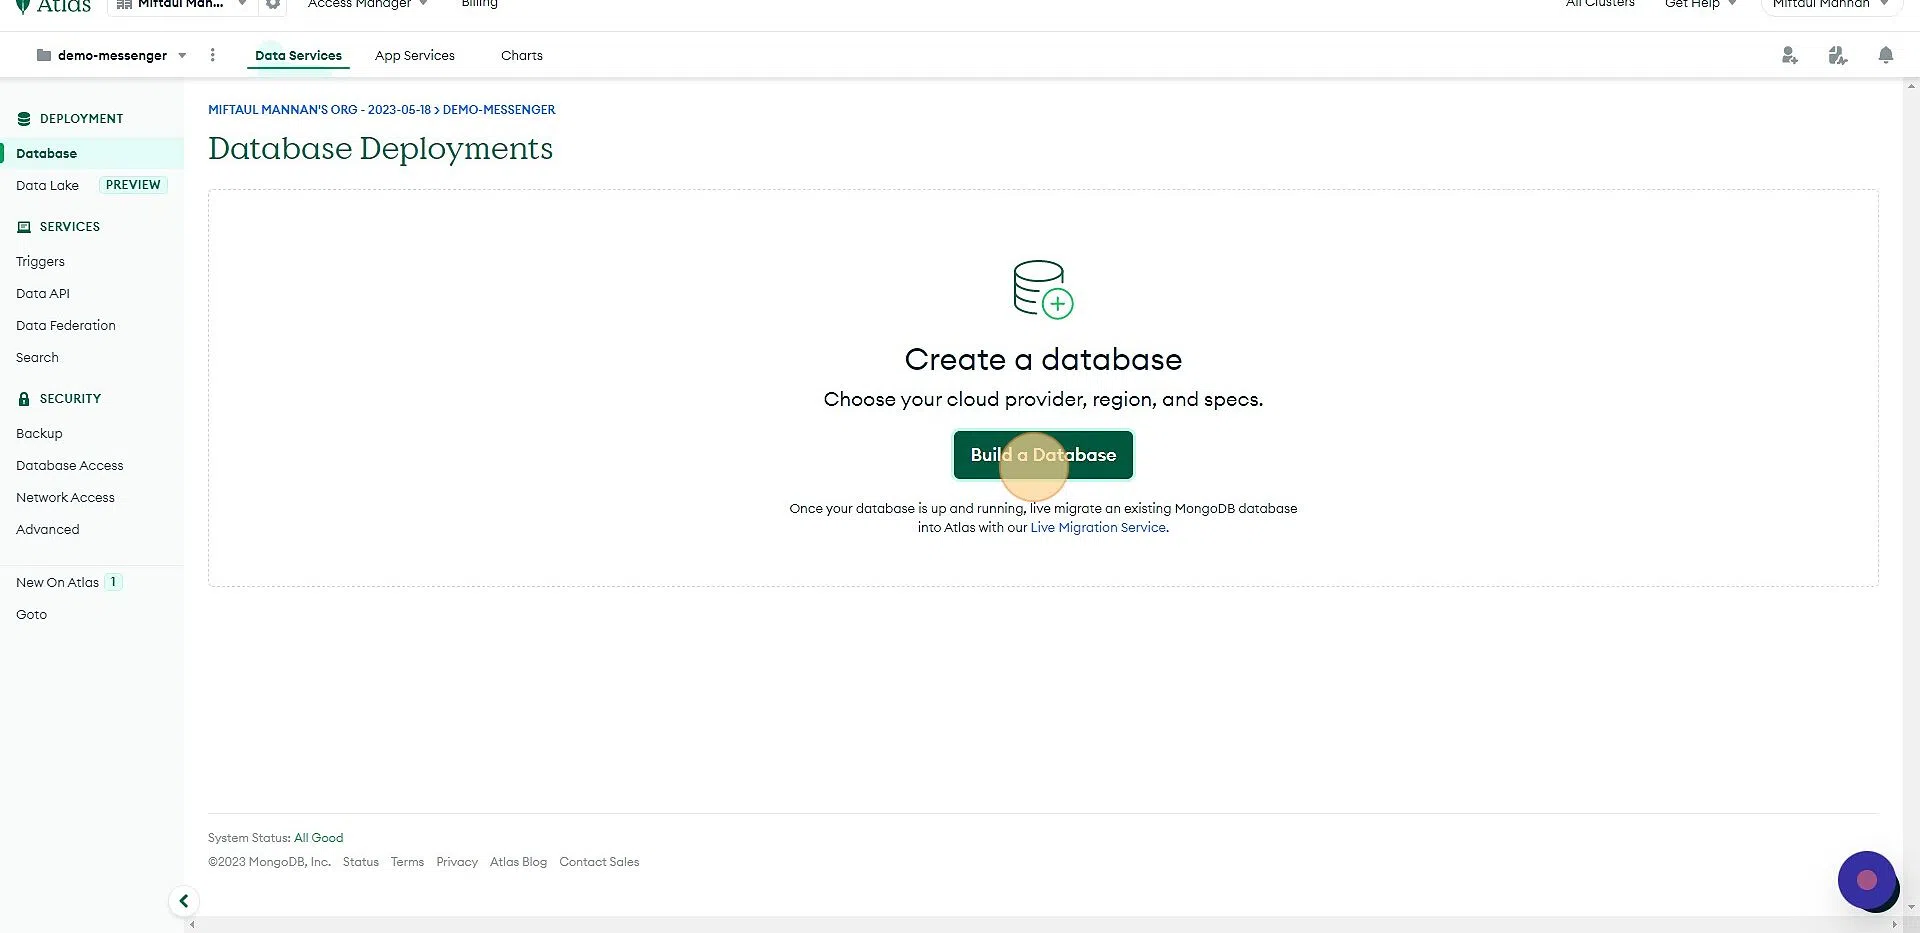The height and width of the screenshot is (933, 1920).
Task: Go to Network Access in the sidebar
Action: [x=65, y=498]
